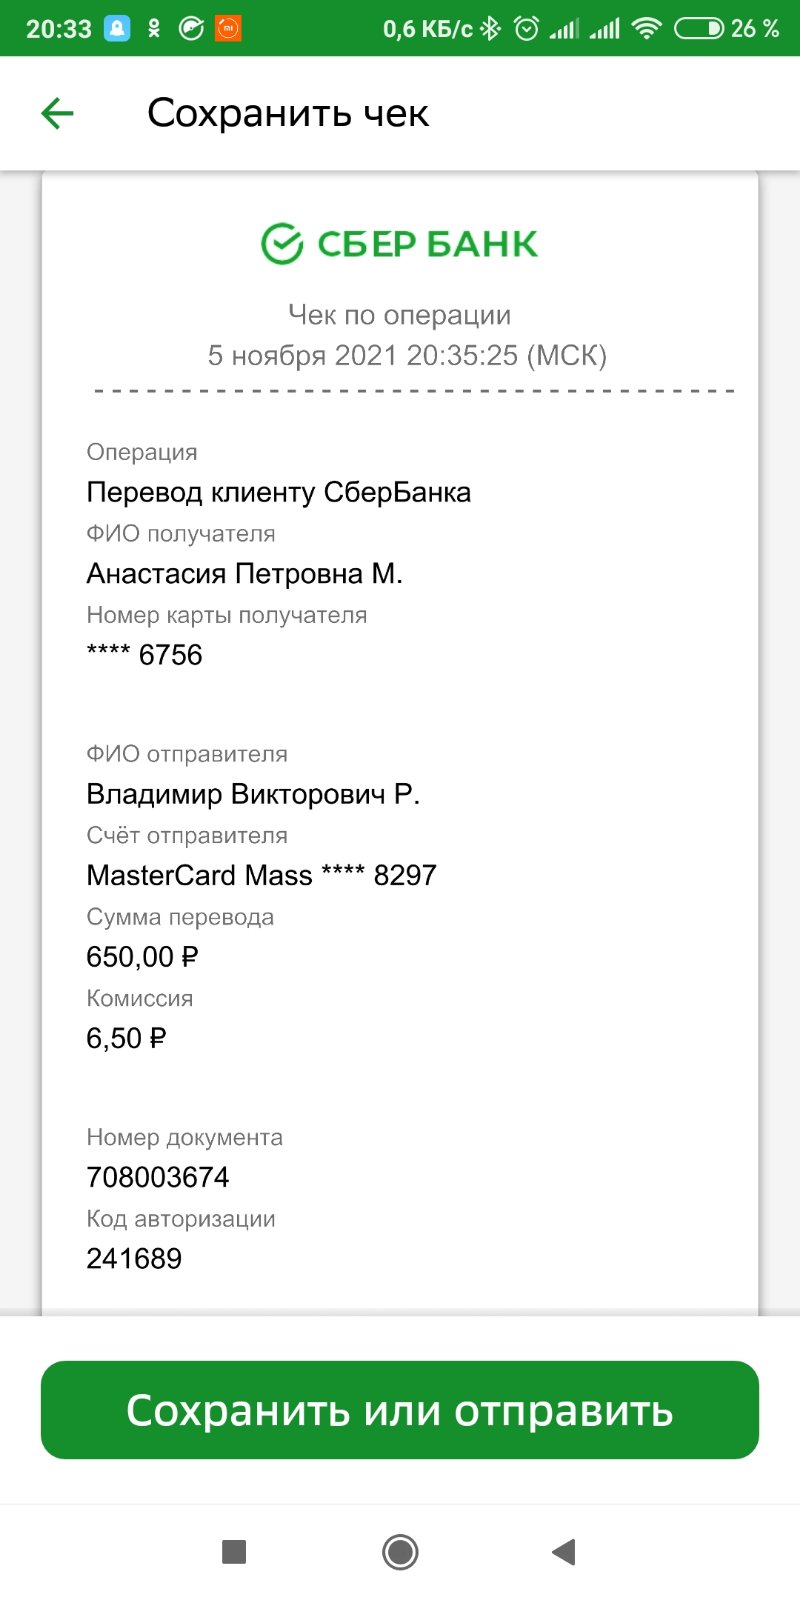Viewport: 800px width, 1600px height.
Task: Tap the Android home circle button
Action: 400,1551
